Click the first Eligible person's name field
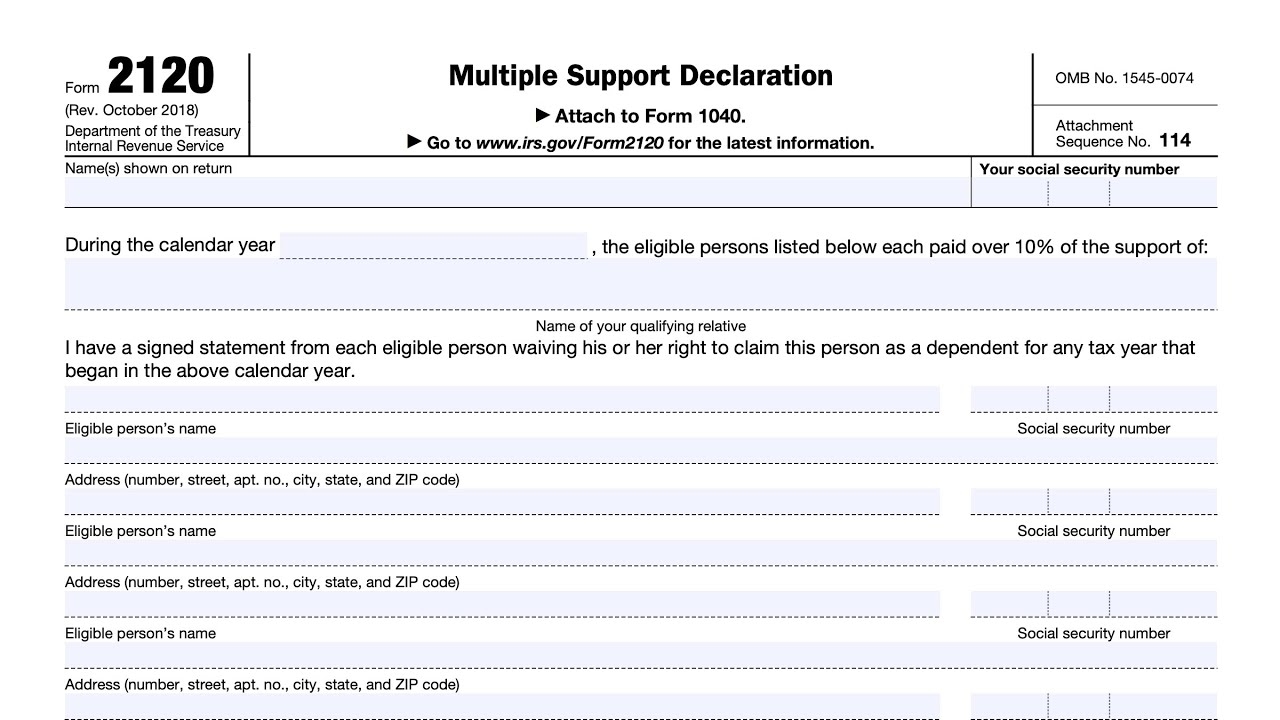Image resolution: width=1280 pixels, height=720 pixels. point(502,399)
